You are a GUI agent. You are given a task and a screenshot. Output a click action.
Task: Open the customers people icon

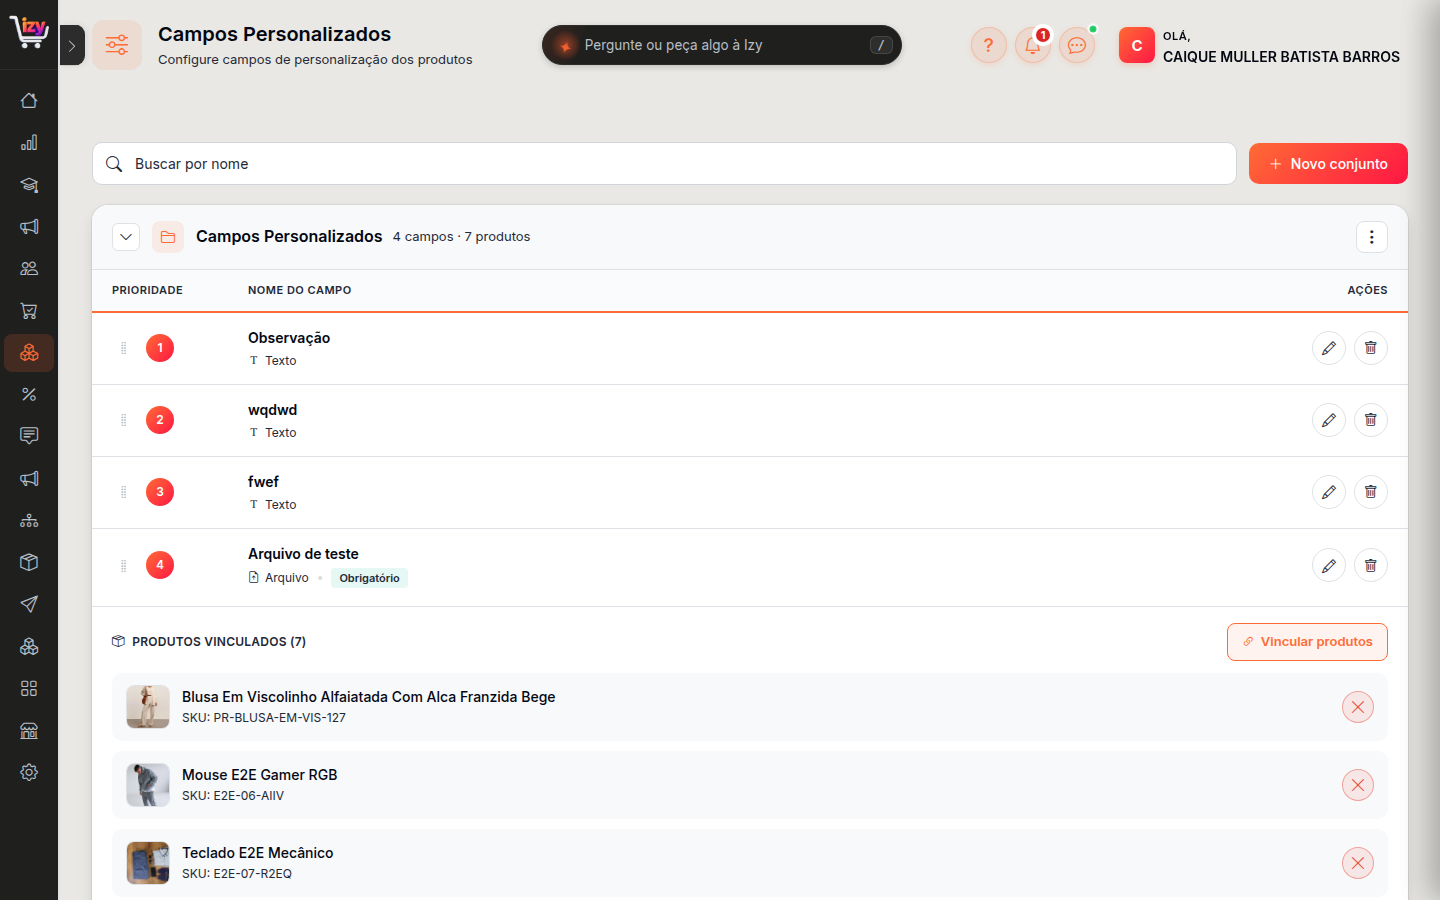[x=29, y=268]
